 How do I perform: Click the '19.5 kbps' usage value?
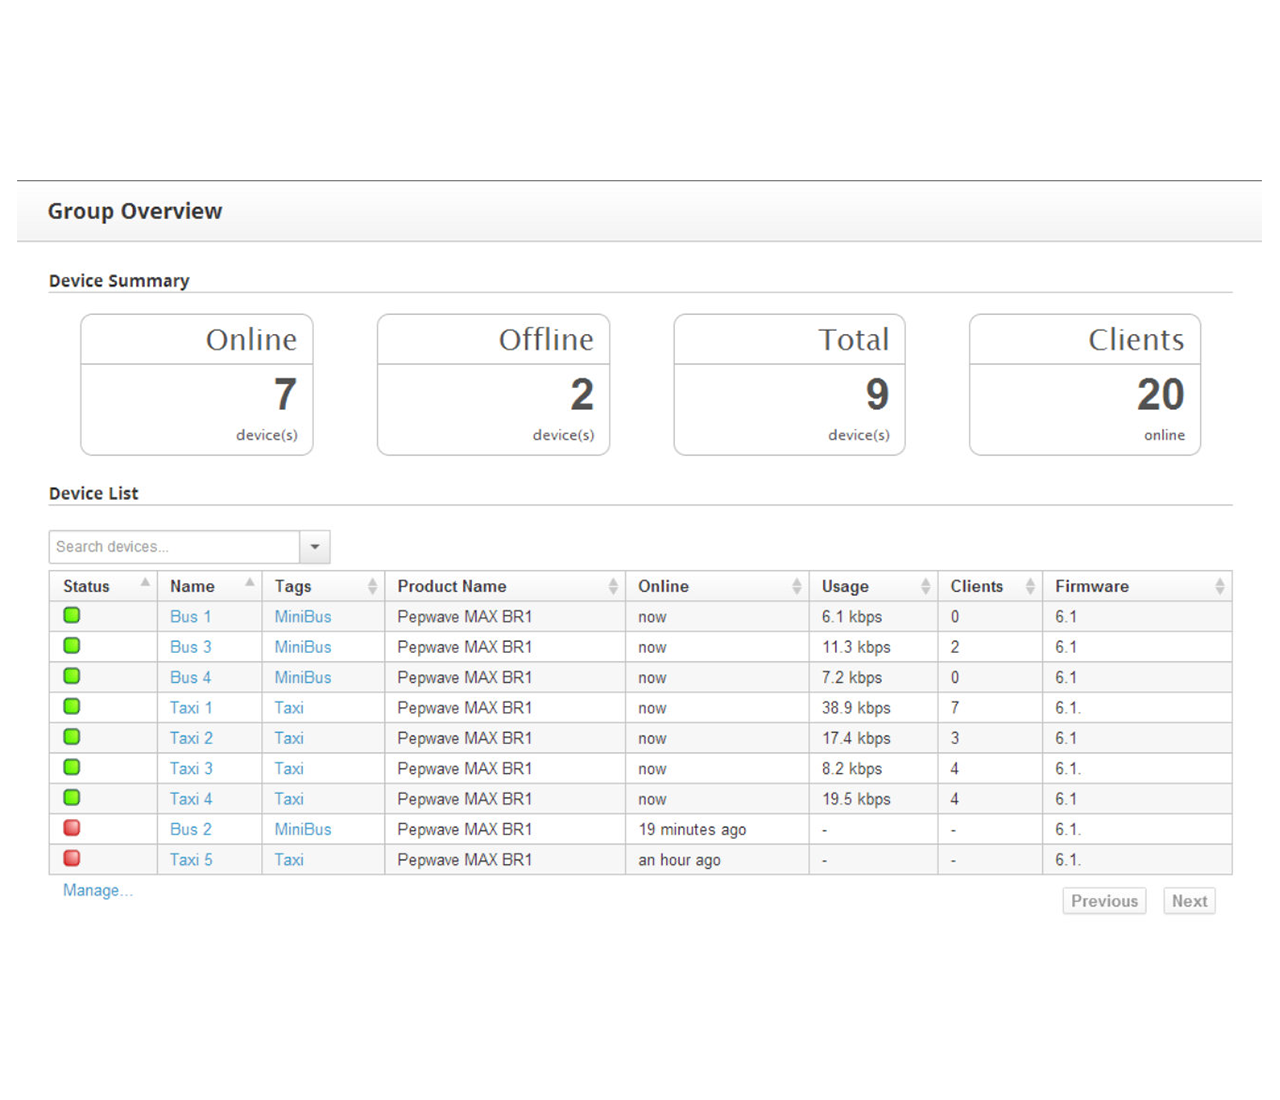pos(856,799)
